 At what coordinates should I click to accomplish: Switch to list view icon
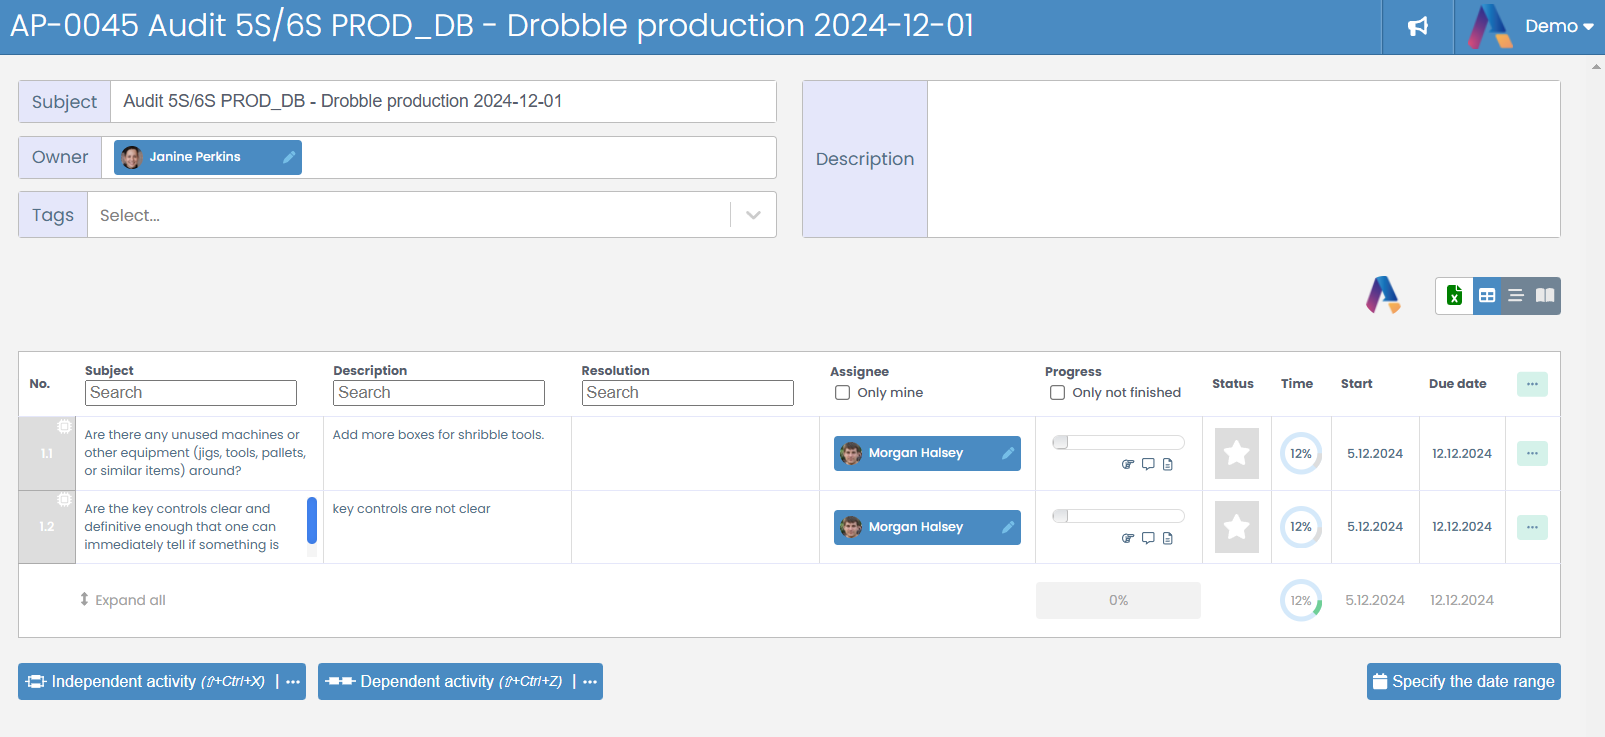pyautogui.click(x=1516, y=296)
